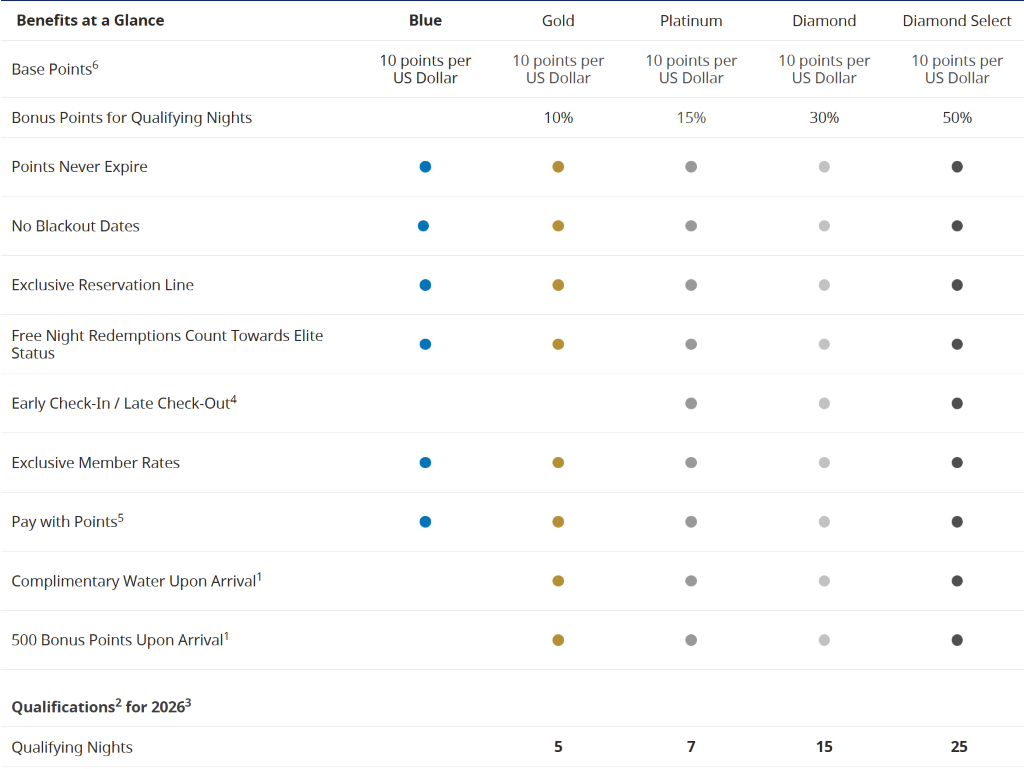Select the Platinum tier column header
1024x769 pixels.
coord(691,20)
